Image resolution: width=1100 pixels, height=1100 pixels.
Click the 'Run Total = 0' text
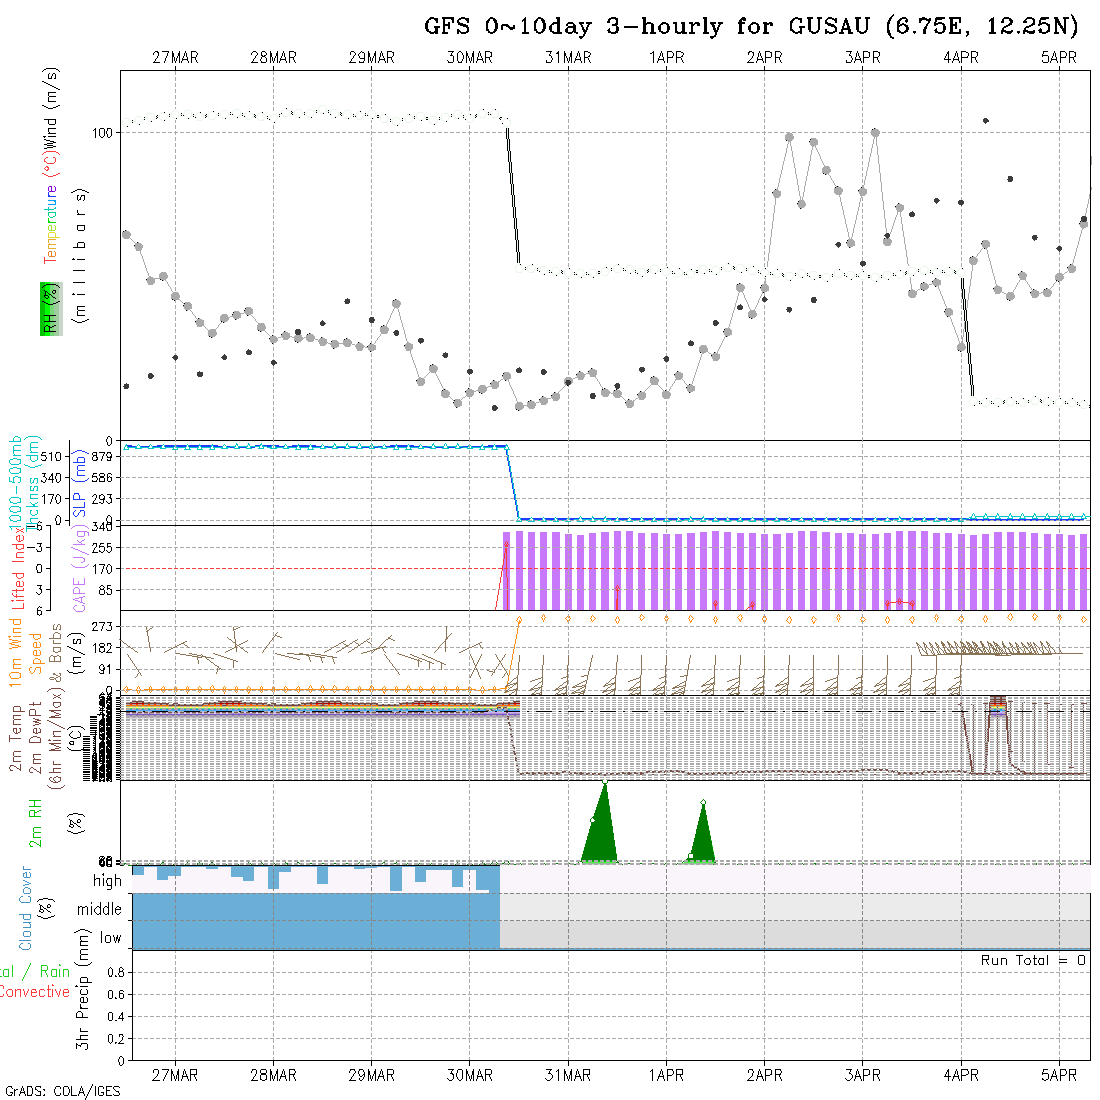point(1033,960)
